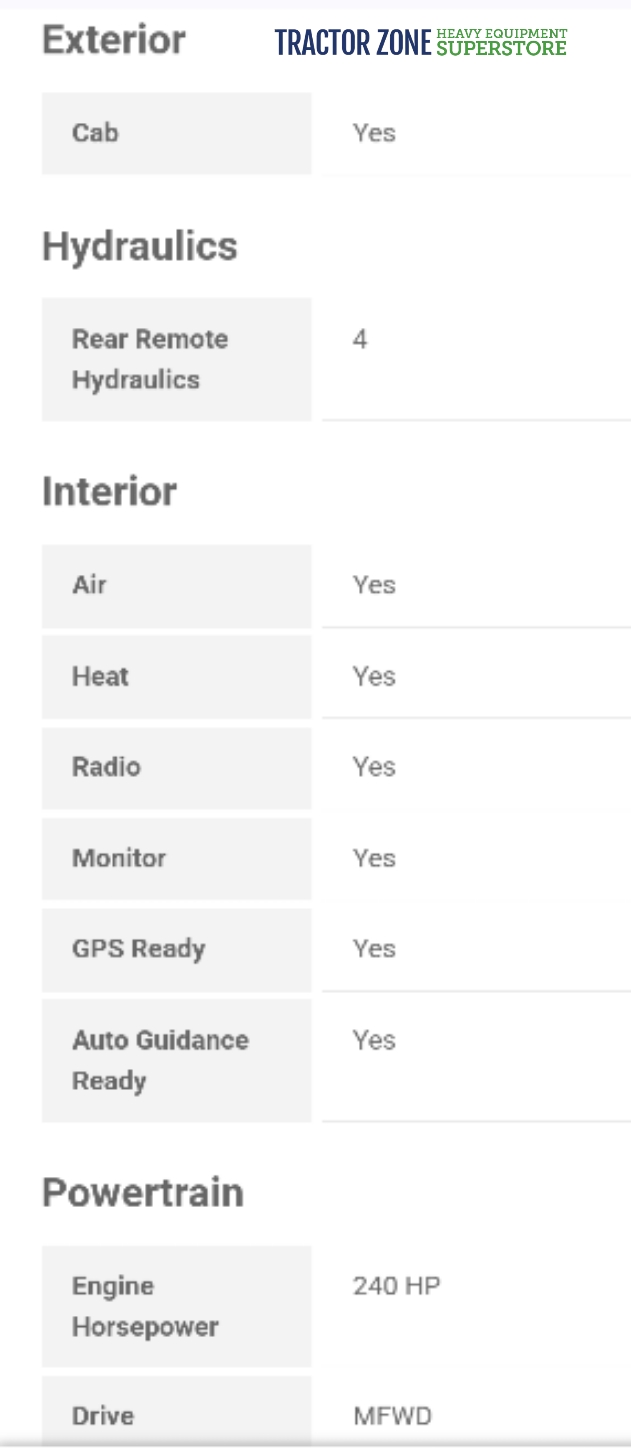This screenshot has width=631, height=1451.
Task: Select the Hydraulics section heading
Action: (140, 246)
